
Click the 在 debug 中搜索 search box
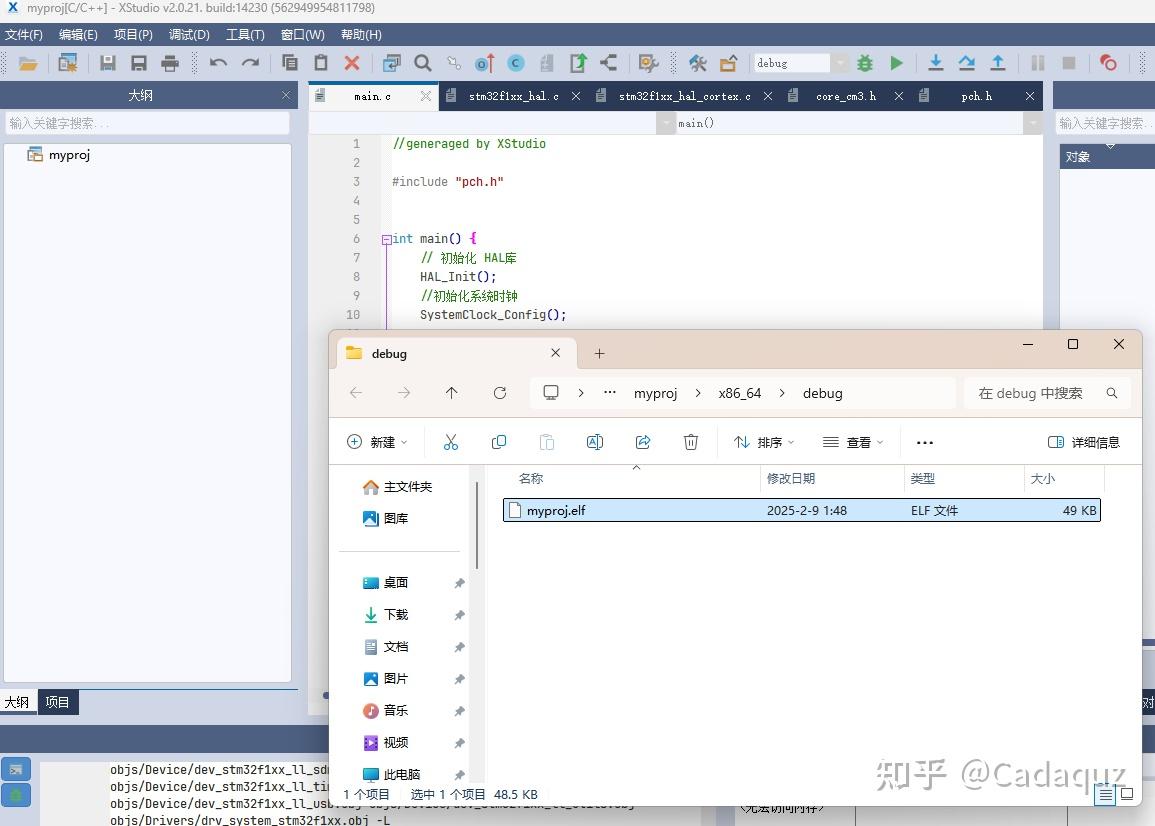click(1047, 393)
